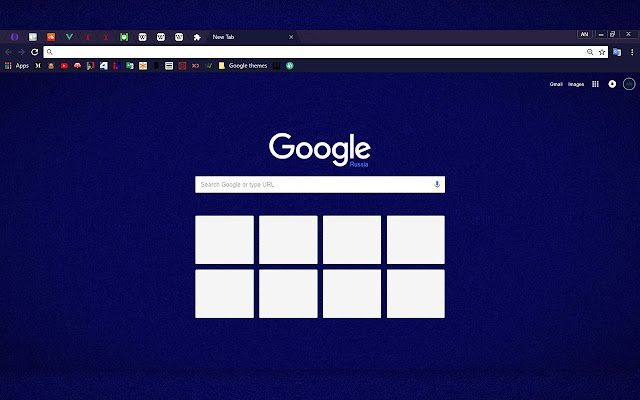Open the Google apps grid launcher
640x400 pixels.
coord(595,84)
